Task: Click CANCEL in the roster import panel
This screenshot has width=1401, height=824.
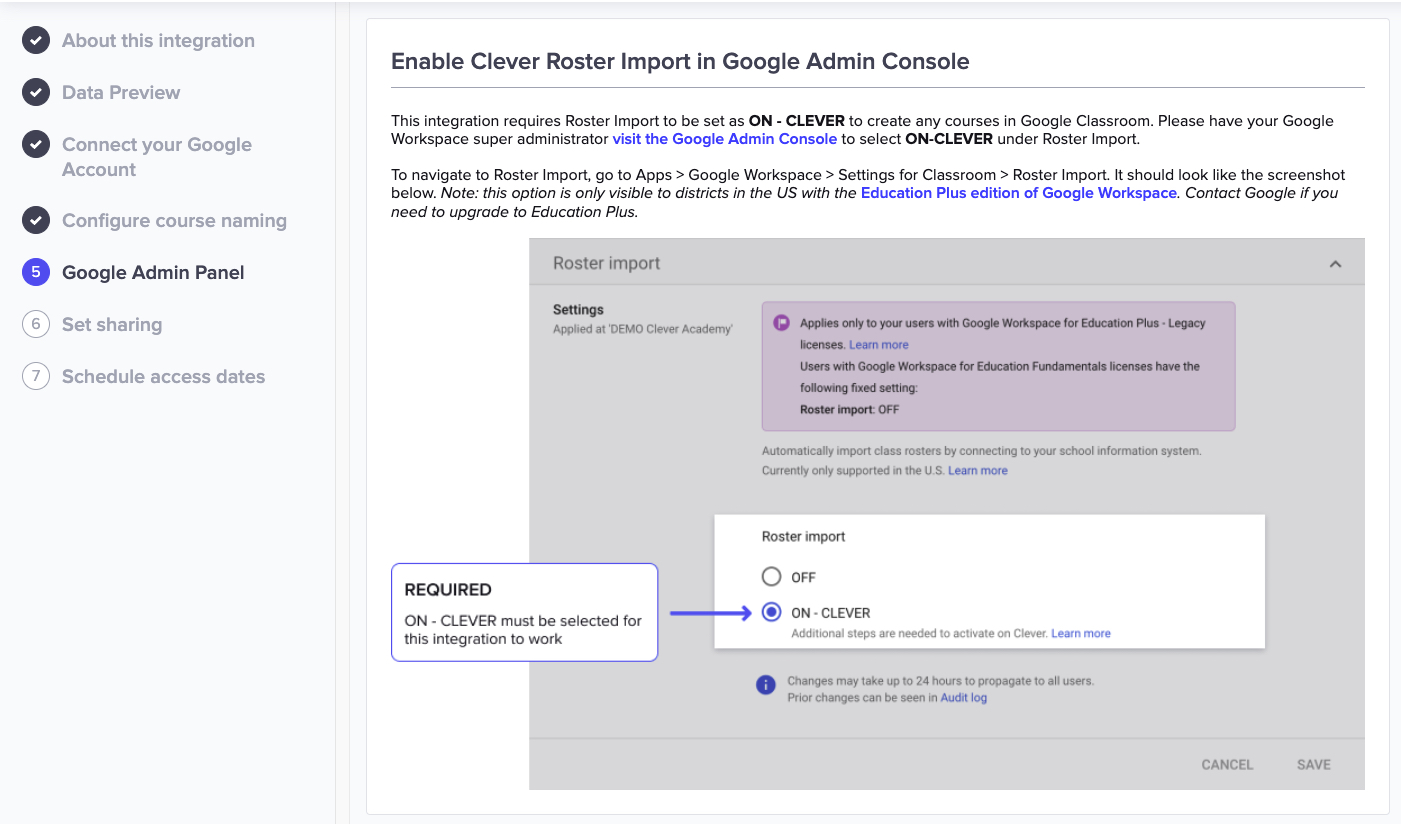Action: click(x=1227, y=763)
